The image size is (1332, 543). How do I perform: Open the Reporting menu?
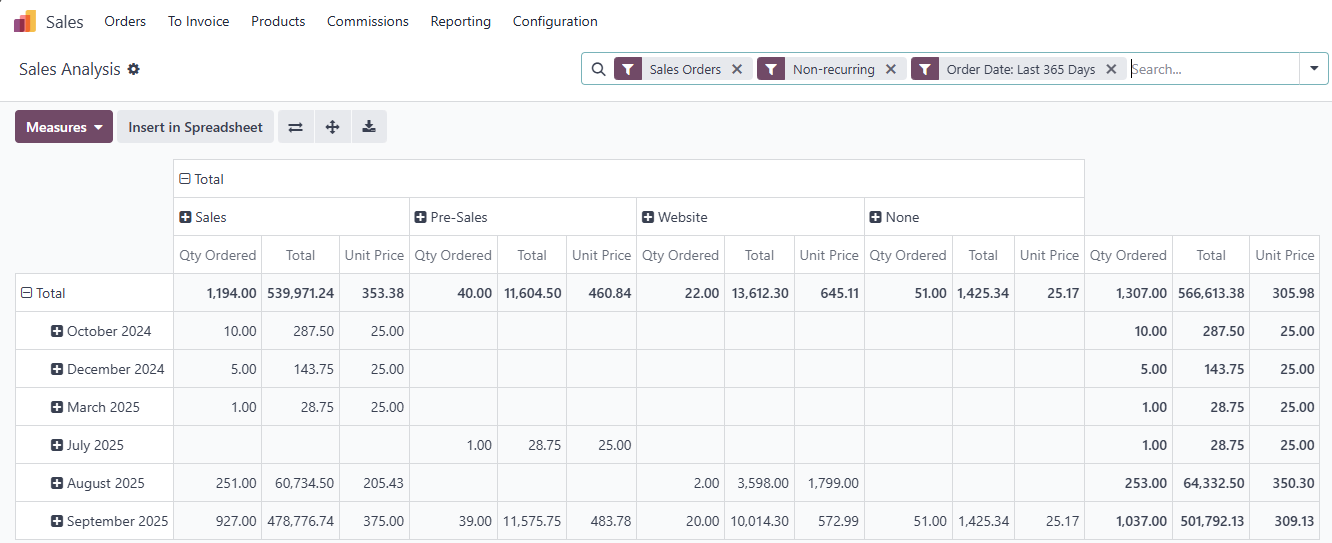pyautogui.click(x=460, y=21)
